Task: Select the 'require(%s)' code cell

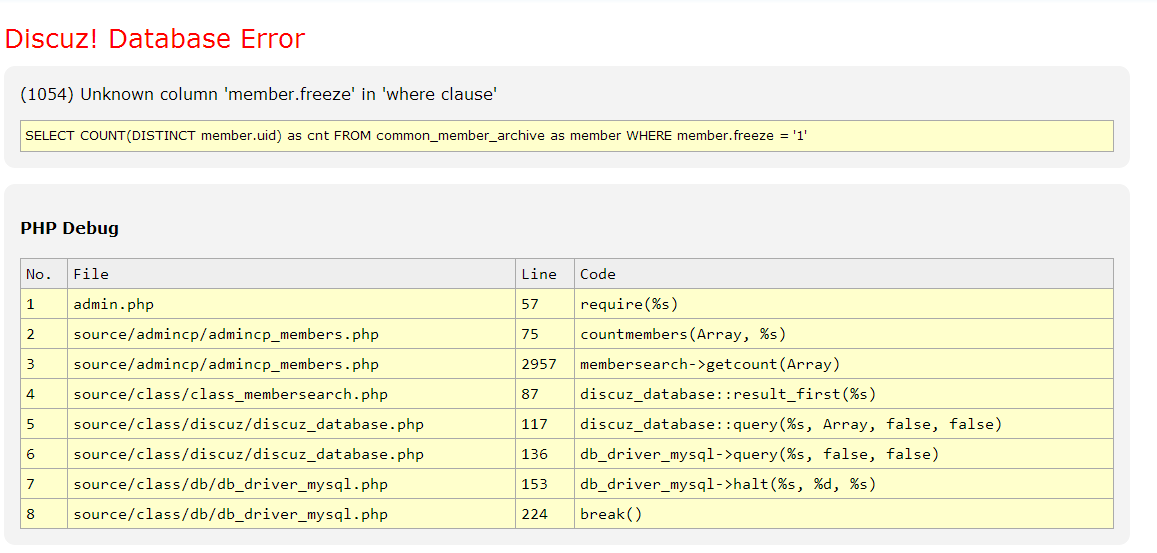Action: click(x=843, y=304)
